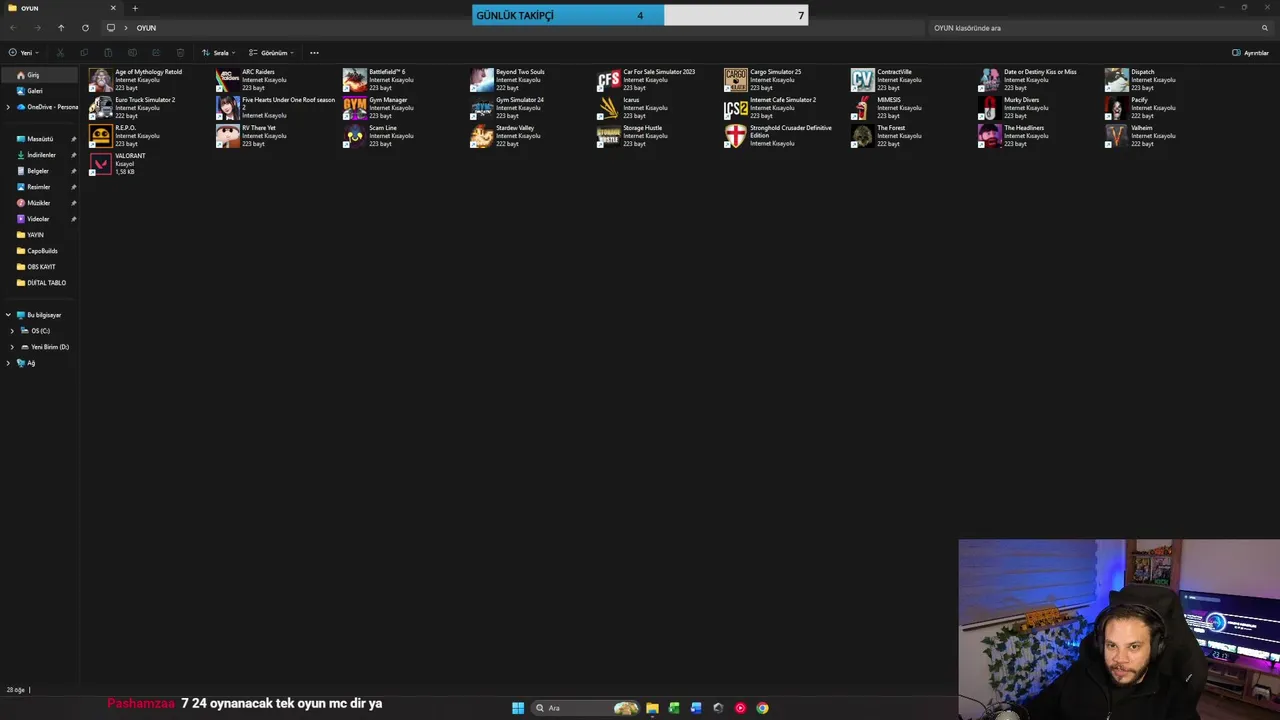Open the Yeni (New) dropdown

pyautogui.click(x=24, y=53)
